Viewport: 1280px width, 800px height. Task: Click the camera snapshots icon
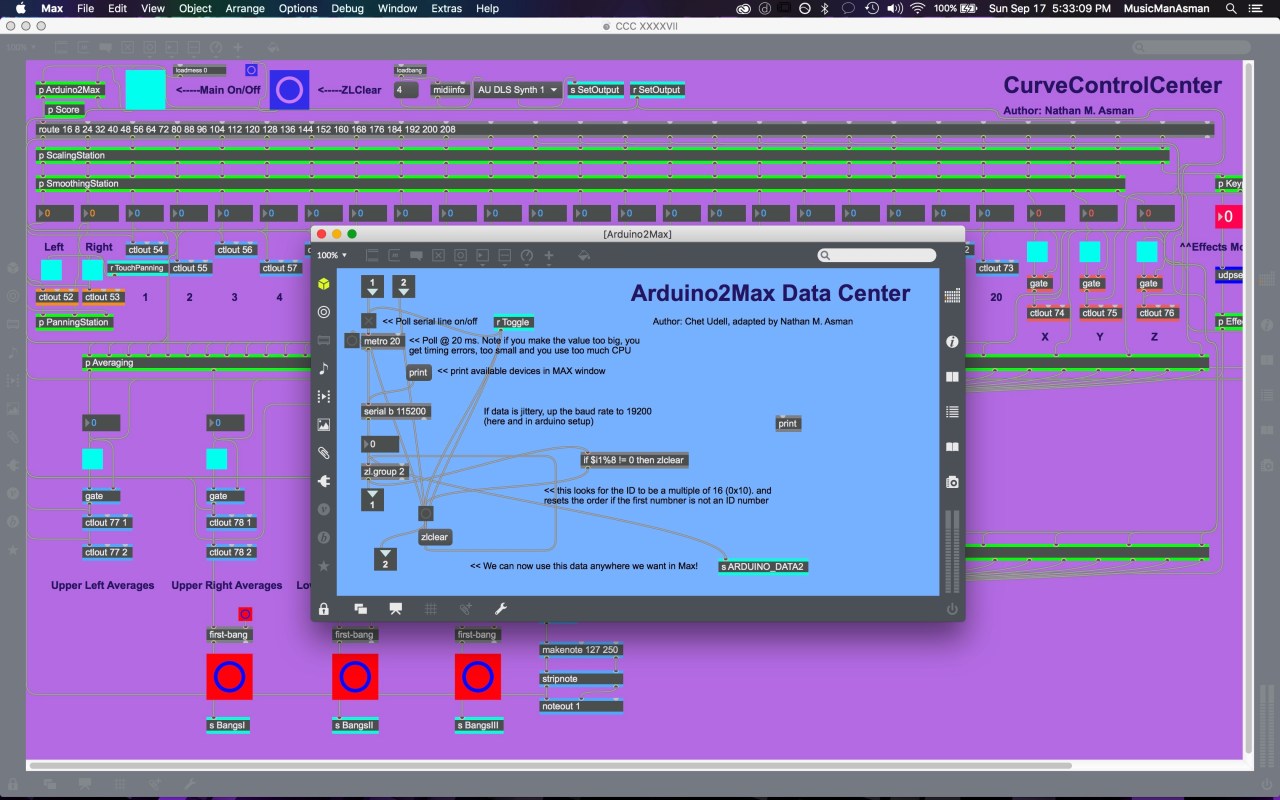(x=952, y=482)
